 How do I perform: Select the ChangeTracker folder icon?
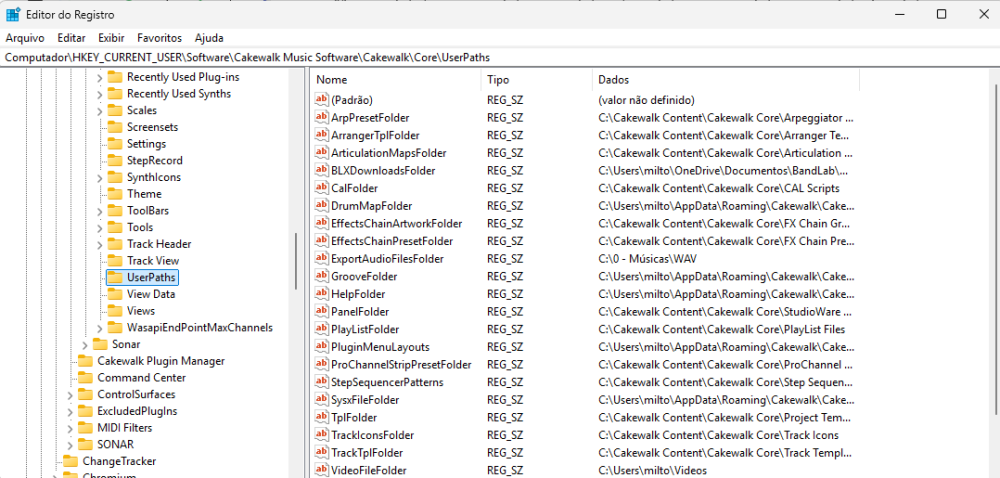point(70,461)
